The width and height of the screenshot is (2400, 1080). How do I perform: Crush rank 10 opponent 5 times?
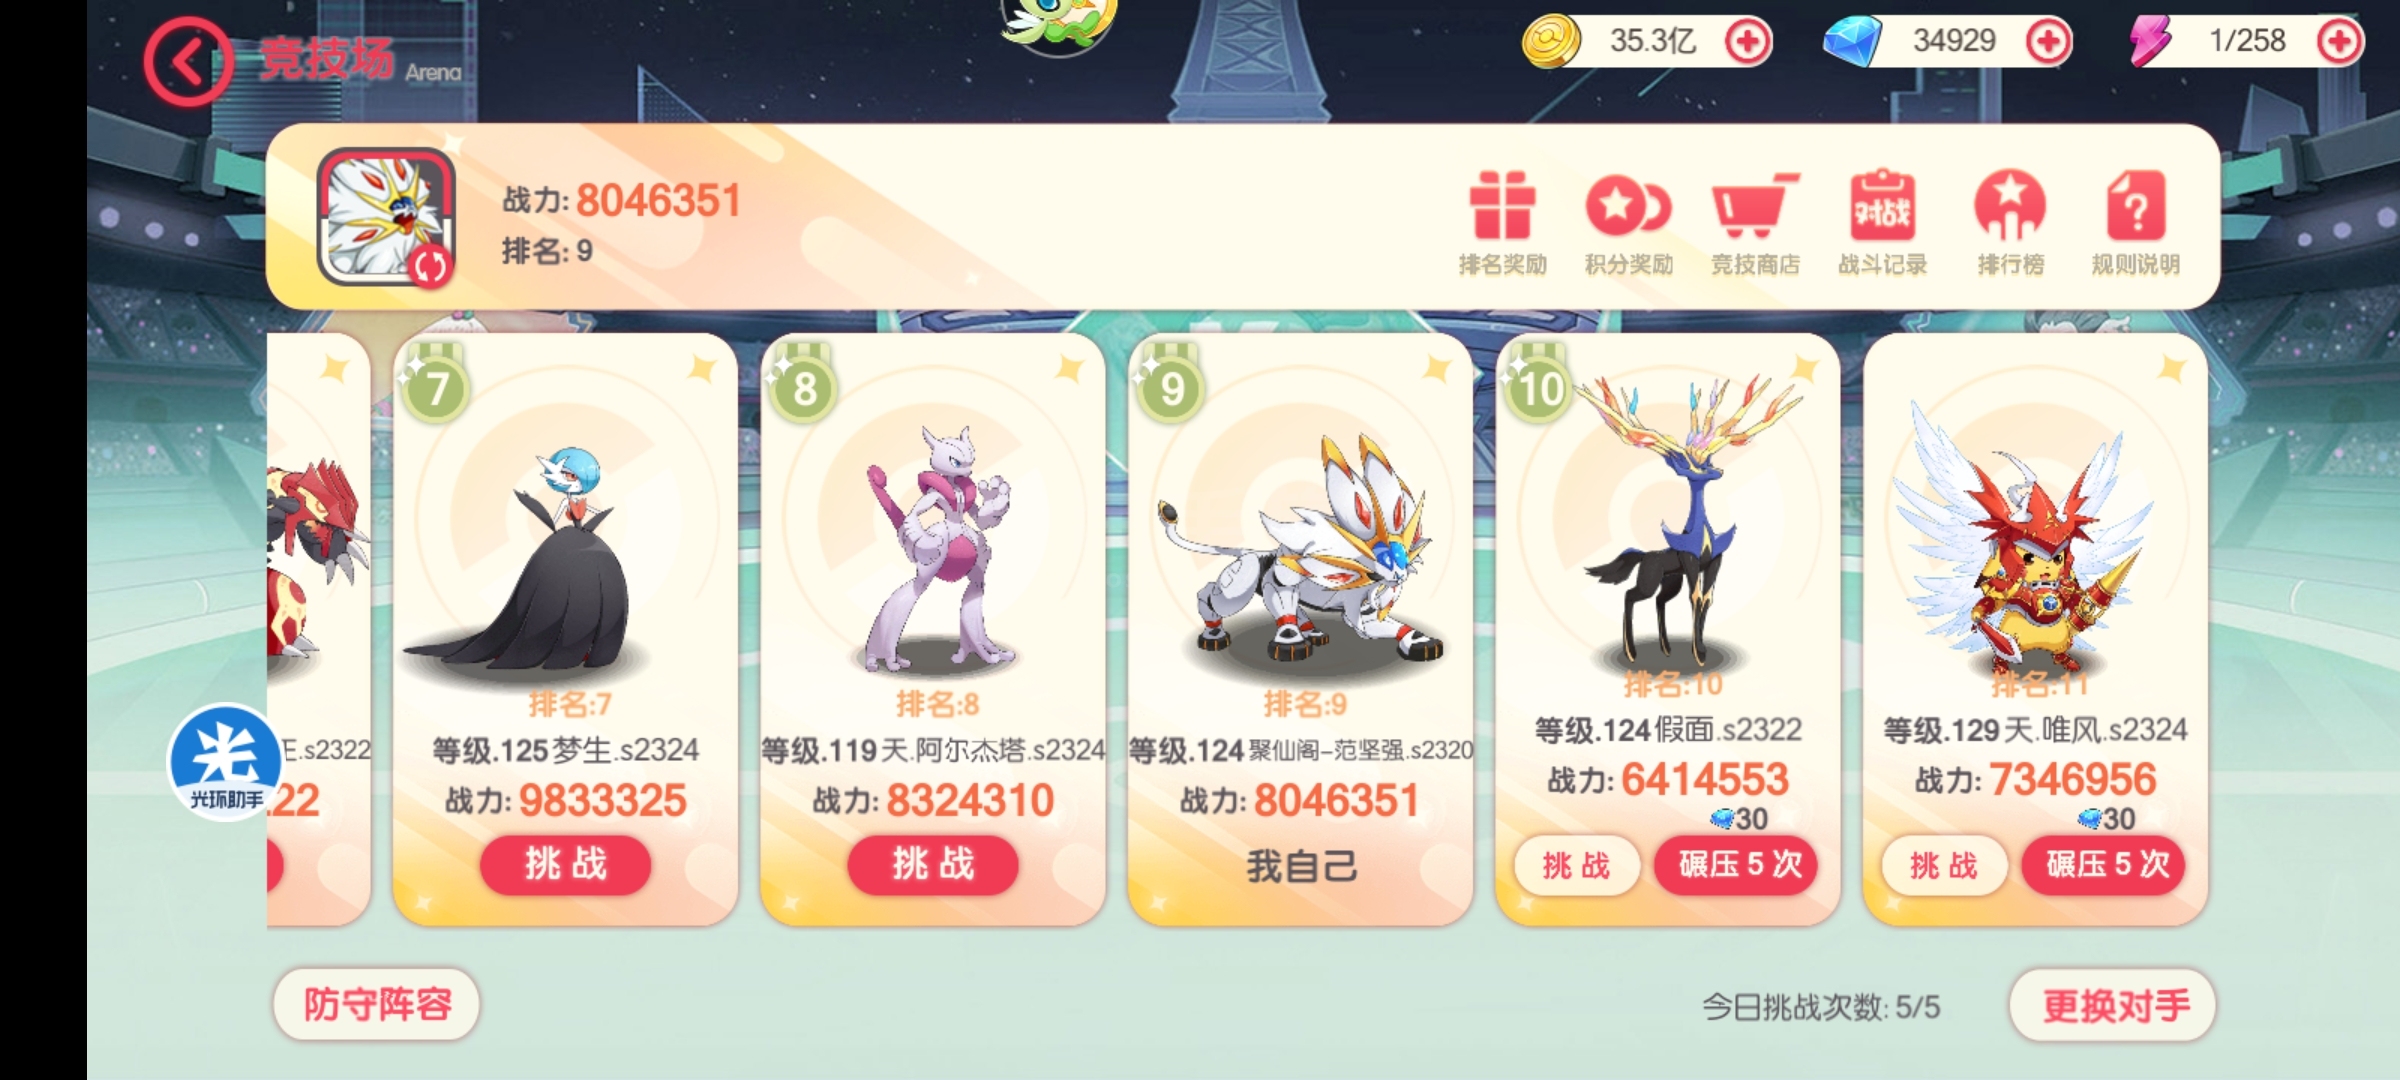point(1740,864)
